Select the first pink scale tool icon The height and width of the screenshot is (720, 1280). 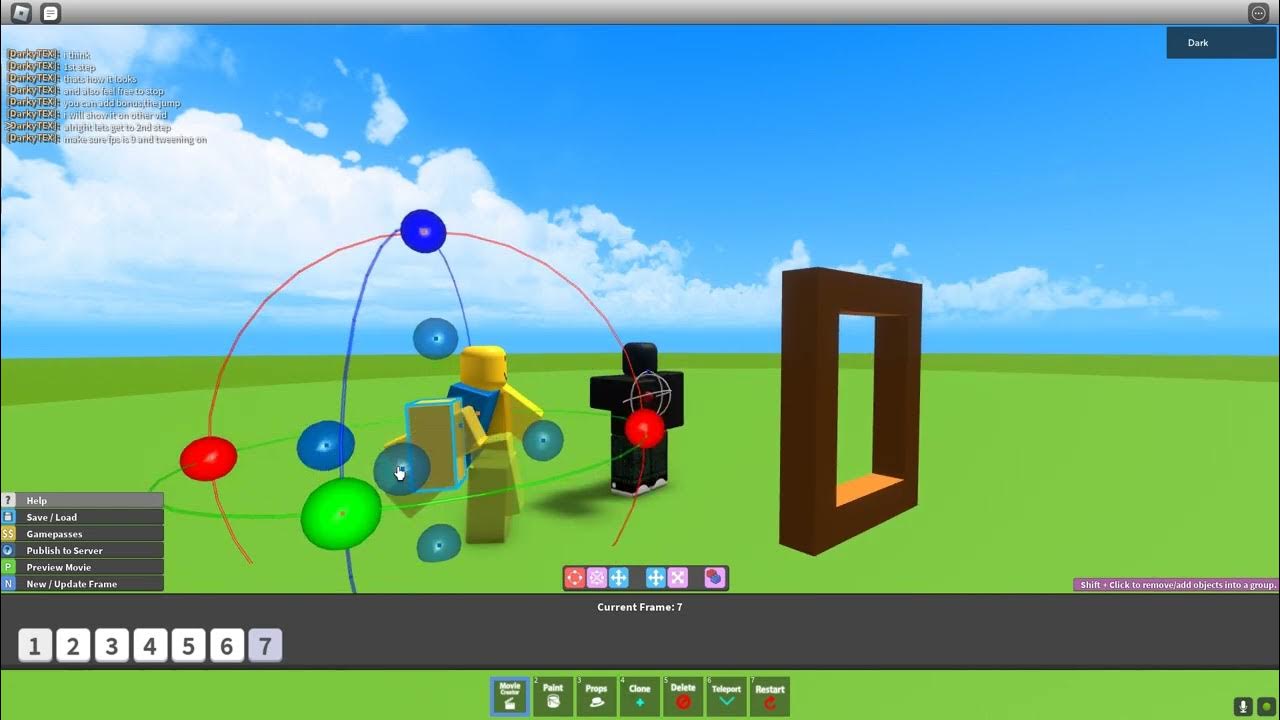coord(597,577)
